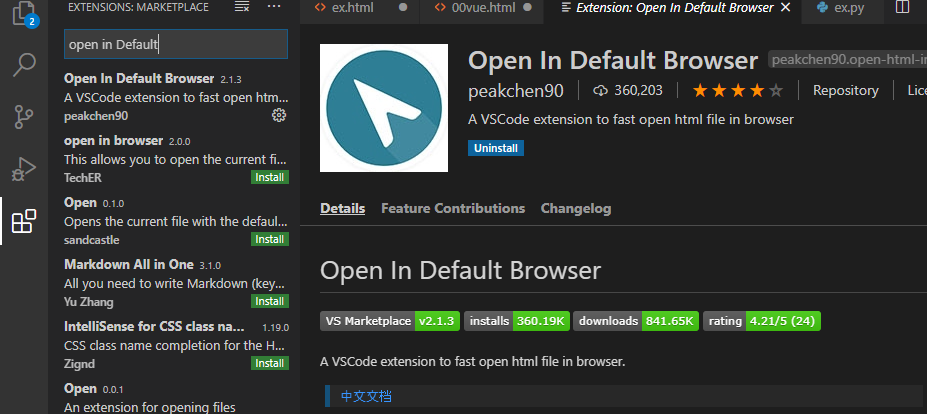
Task: Click the VS Marketplace v2.1.3 badge
Action: [390, 321]
